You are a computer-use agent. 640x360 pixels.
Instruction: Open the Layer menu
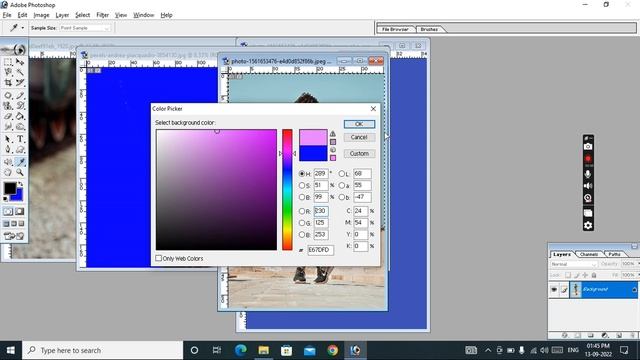(x=62, y=15)
